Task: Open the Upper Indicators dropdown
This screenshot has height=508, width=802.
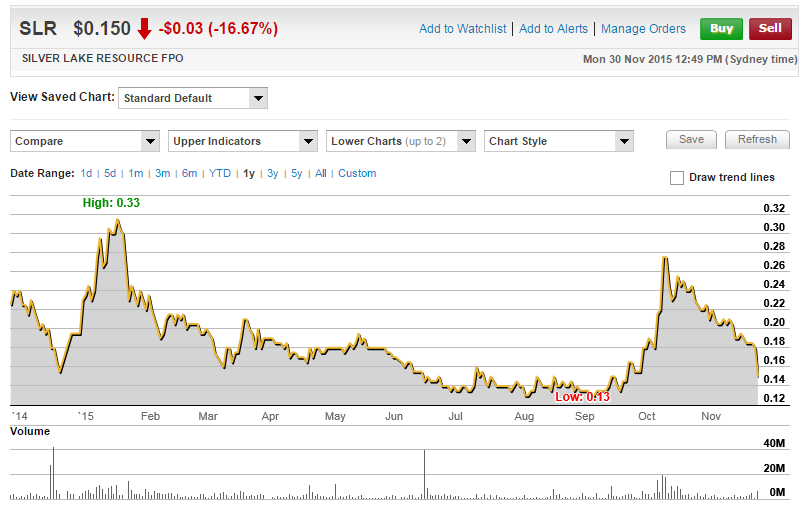Action: (x=243, y=141)
